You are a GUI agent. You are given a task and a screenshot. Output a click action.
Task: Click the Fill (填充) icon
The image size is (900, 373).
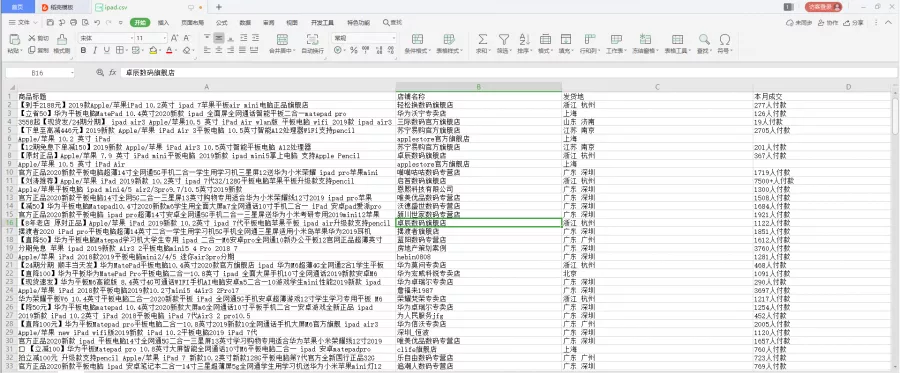565,39
